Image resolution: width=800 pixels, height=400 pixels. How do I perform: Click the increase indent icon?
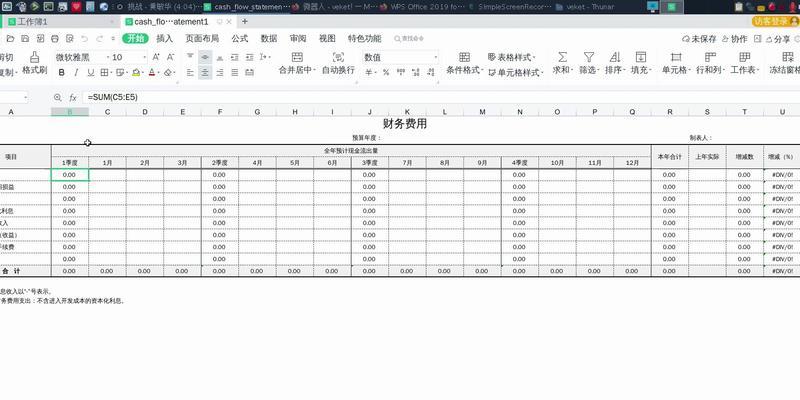pos(249,57)
